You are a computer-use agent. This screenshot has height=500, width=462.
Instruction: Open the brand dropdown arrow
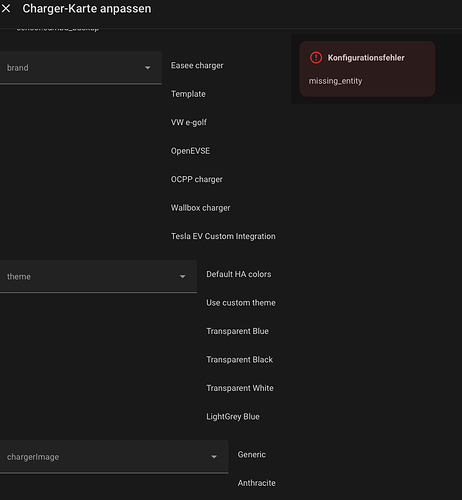click(x=147, y=68)
